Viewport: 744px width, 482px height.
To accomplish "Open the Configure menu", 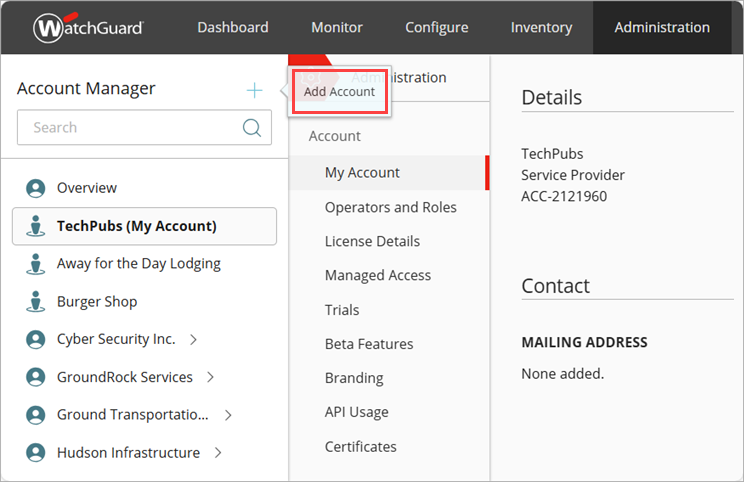I will coord(437,28).
